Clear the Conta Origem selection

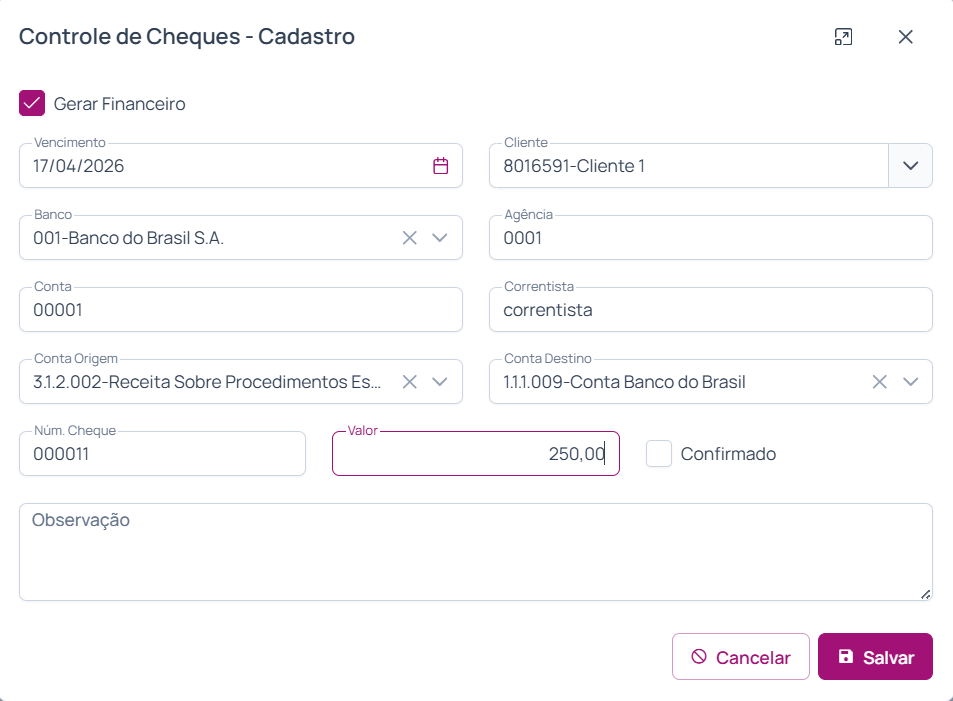coord(409,382)
